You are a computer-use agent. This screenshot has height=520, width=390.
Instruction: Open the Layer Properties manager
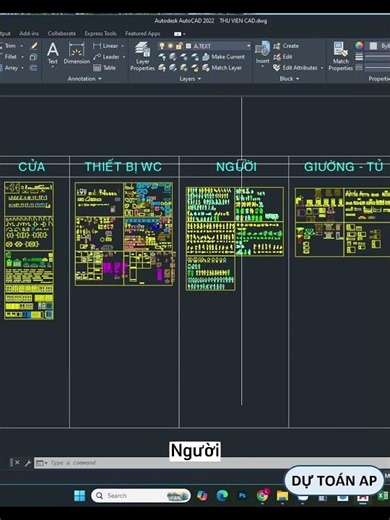(x=142, y=56)
